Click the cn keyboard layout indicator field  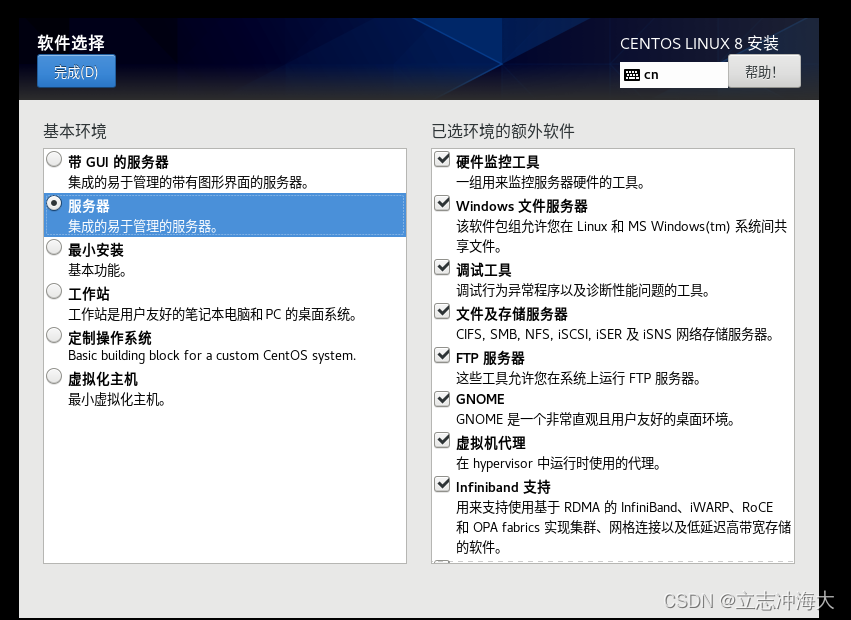(674, 75)
